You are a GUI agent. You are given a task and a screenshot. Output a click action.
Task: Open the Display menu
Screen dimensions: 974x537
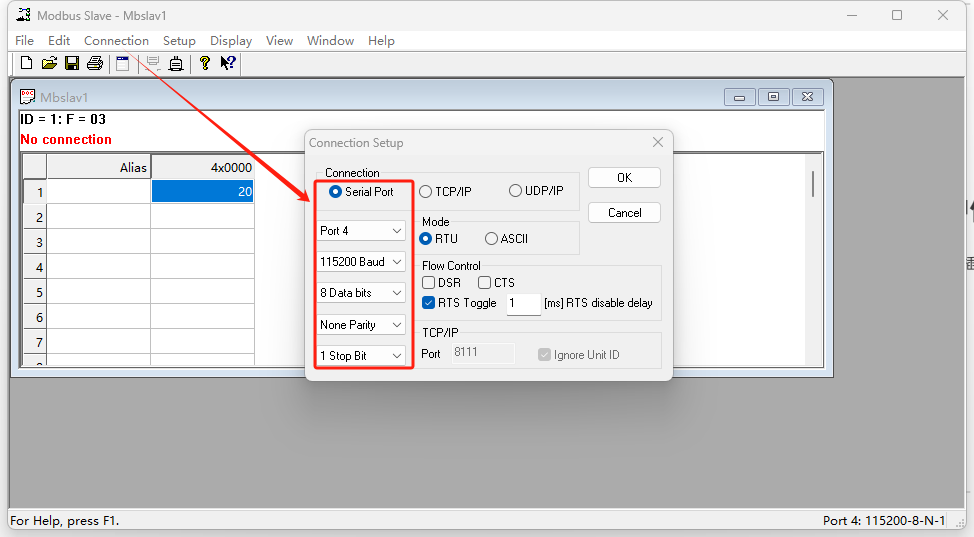click(x=231, y=40)
